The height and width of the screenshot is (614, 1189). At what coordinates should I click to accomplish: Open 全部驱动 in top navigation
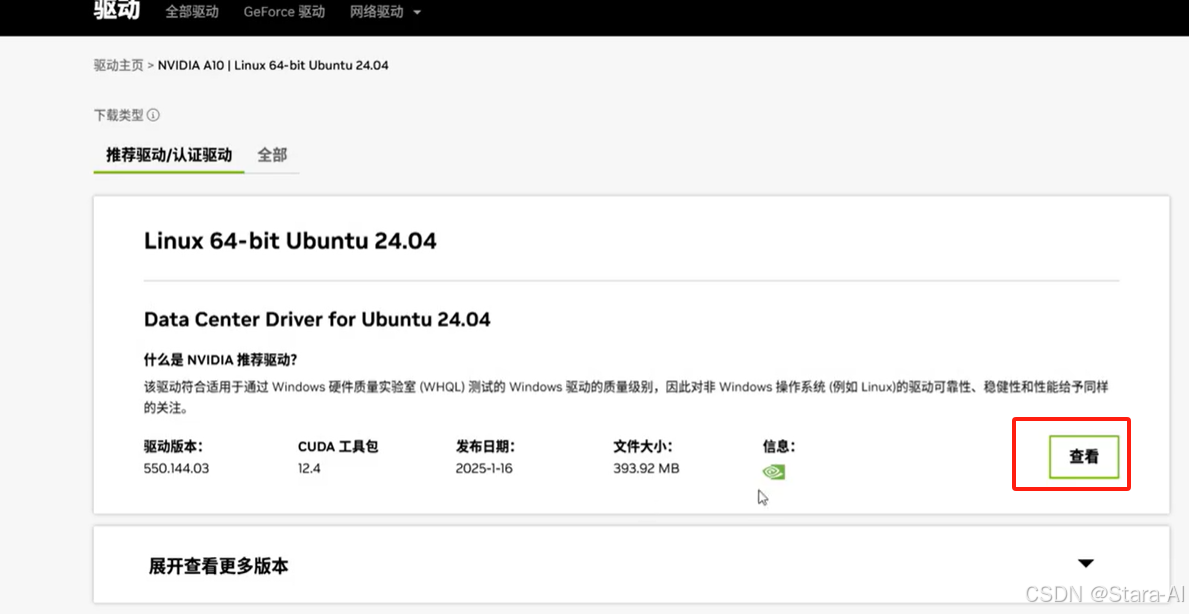[192, 12]
